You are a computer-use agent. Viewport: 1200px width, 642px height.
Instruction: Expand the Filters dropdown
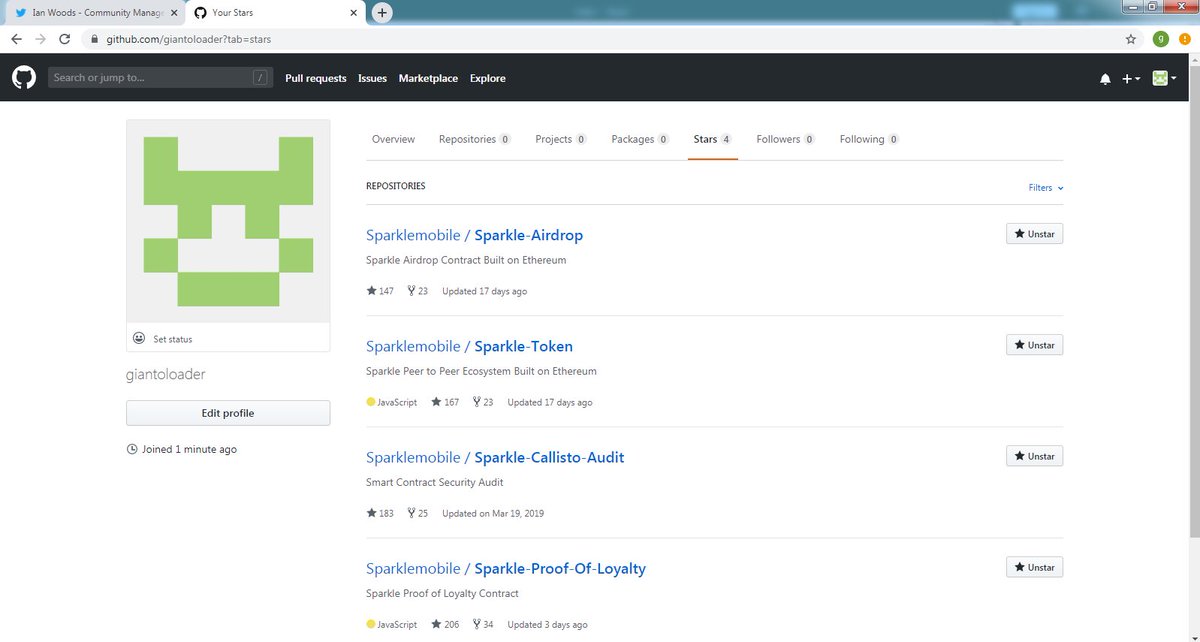(x=1046, y=188)
